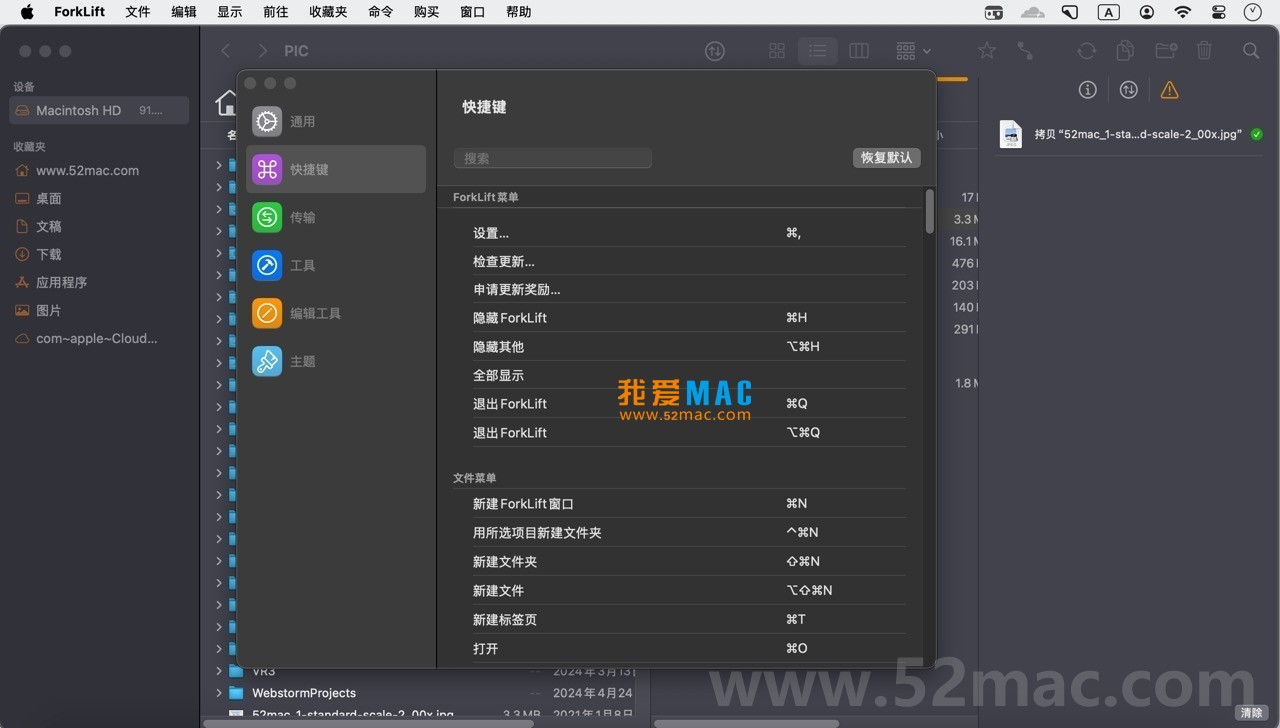1280x728 pixels.
Task: Open the 编辑 menu
Action: (x=184, y=12)
